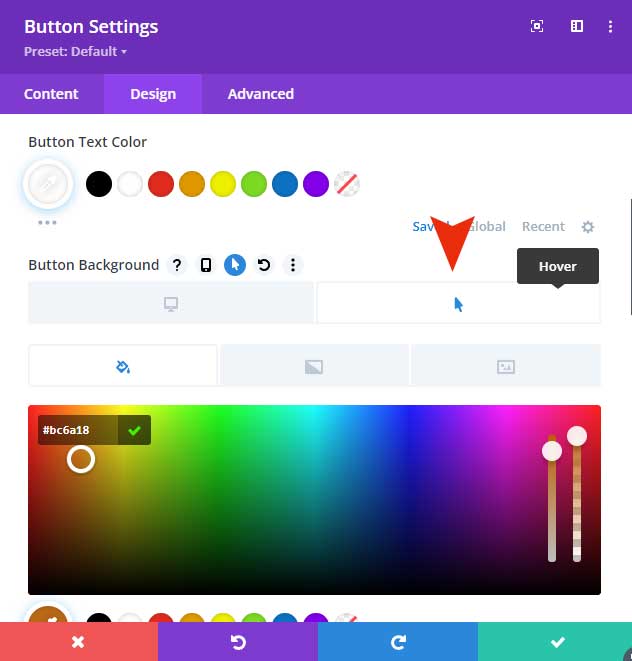Click the hue slider handle
The image size is (632, 661).
(551, 451)
